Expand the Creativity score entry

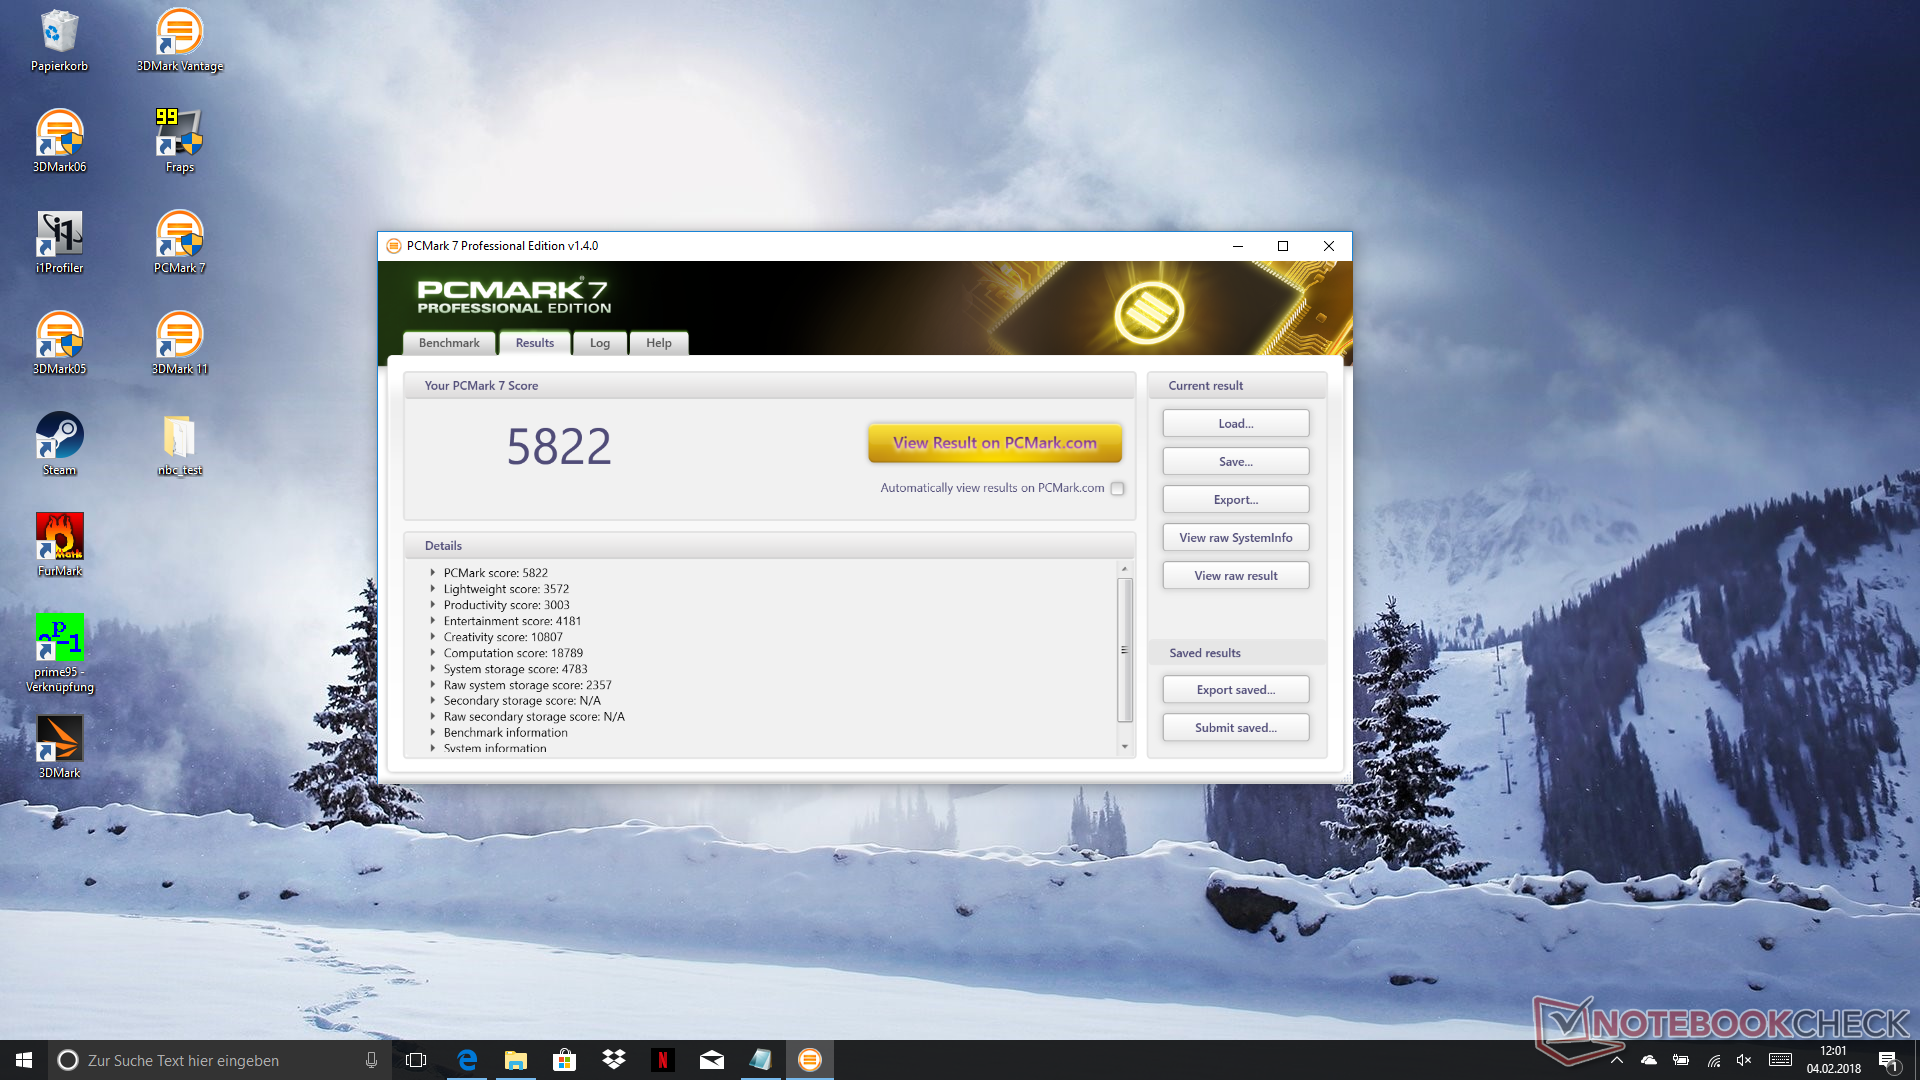tap(433, 637)
